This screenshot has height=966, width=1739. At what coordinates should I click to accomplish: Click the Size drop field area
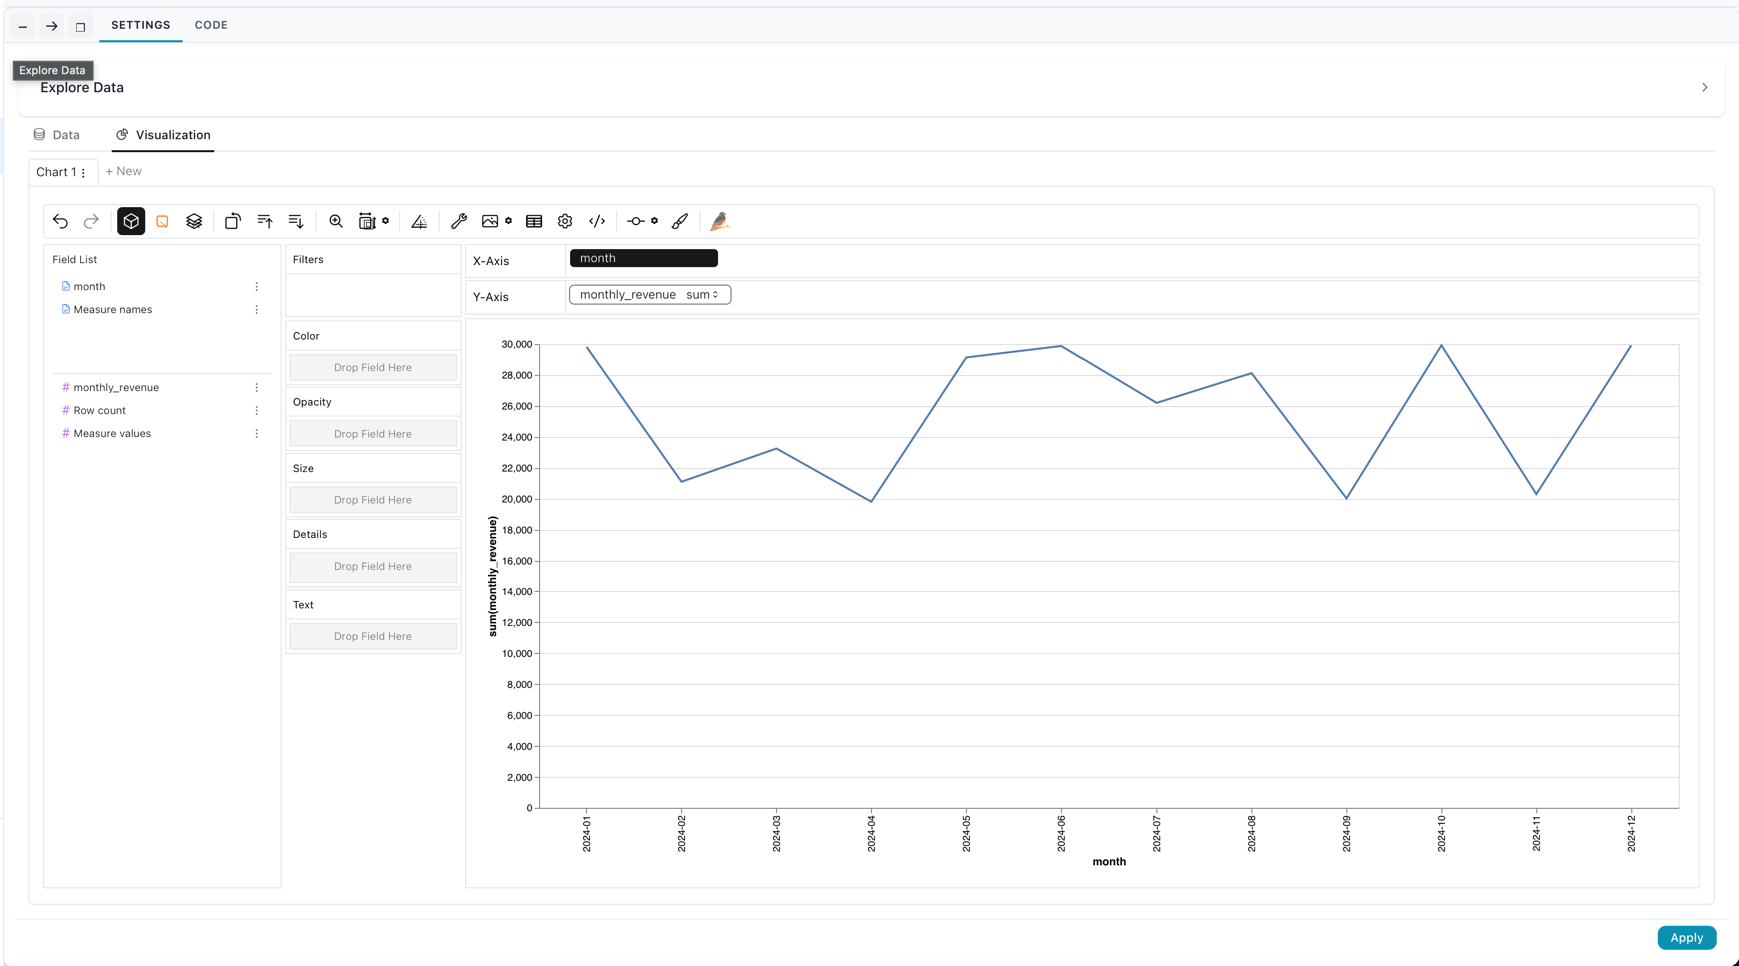tap(373, 500)
